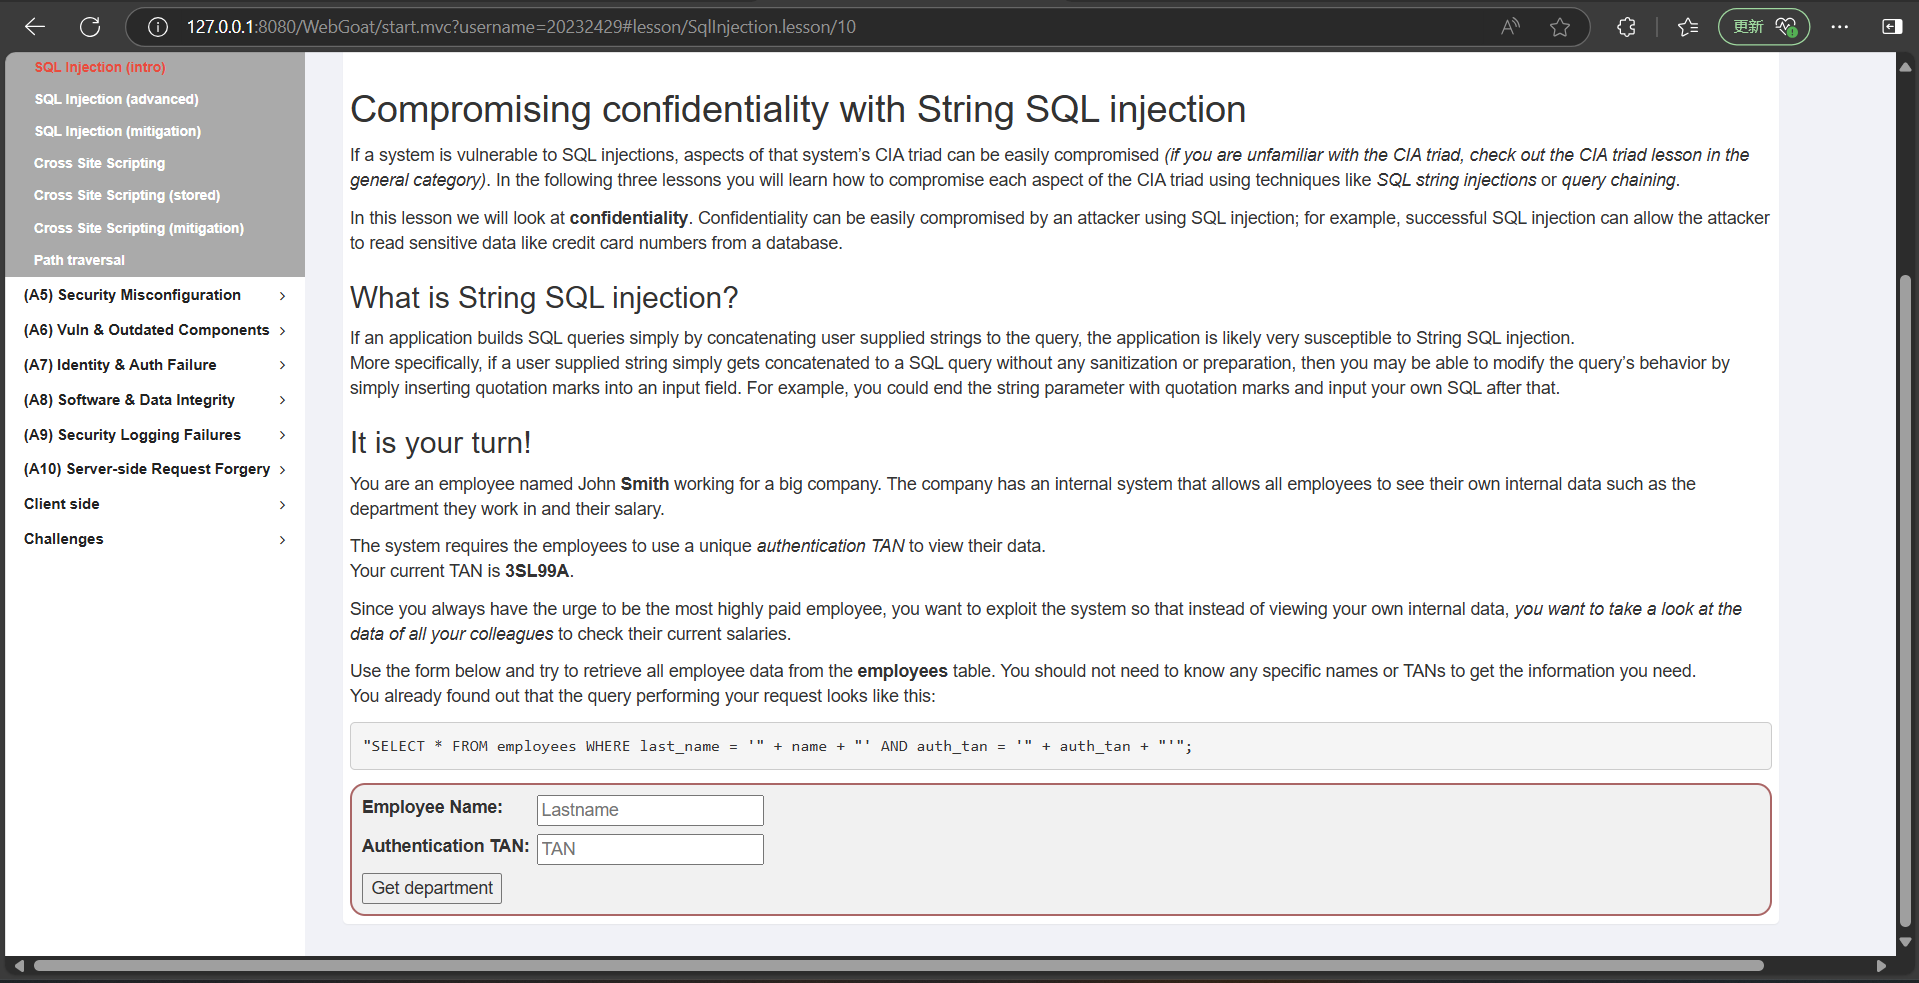Toggle the sidebar panel icon
1919x983 pixels.
(x=1892, y=27)
